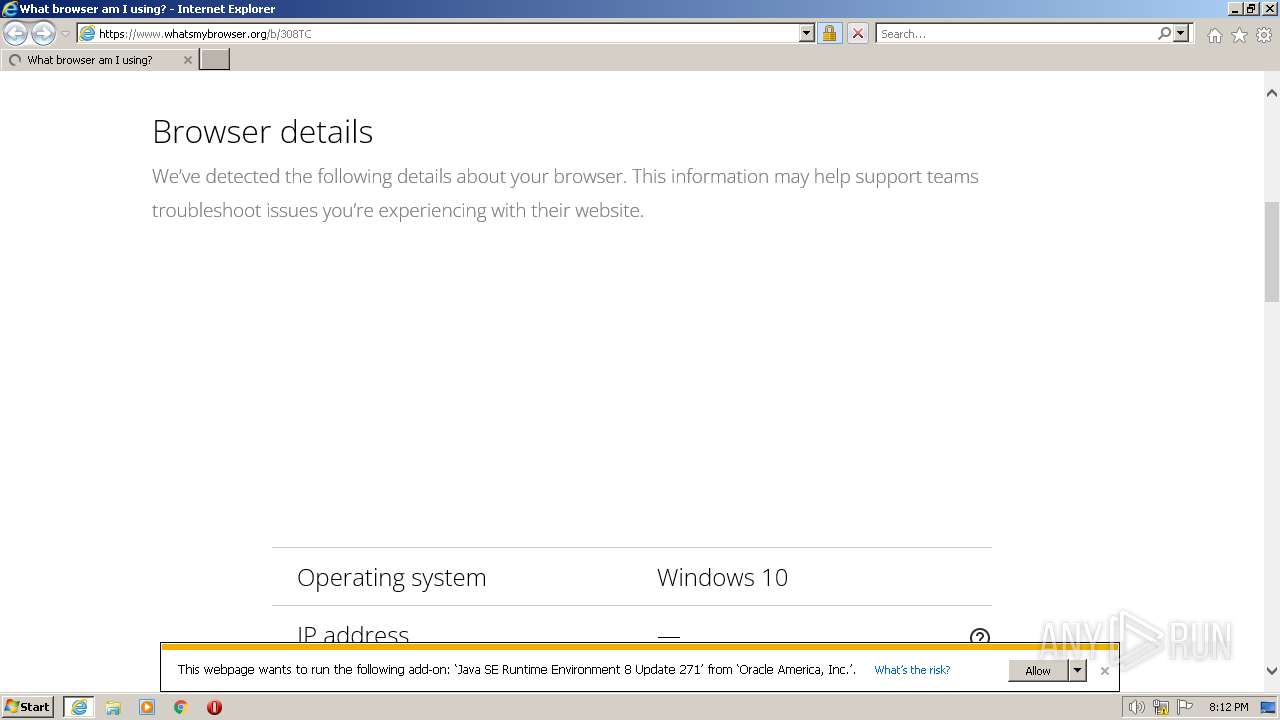Screen dimensions: 1280x720
Task: Stop loading the page with X button
Action: click(x=858, y=33)
